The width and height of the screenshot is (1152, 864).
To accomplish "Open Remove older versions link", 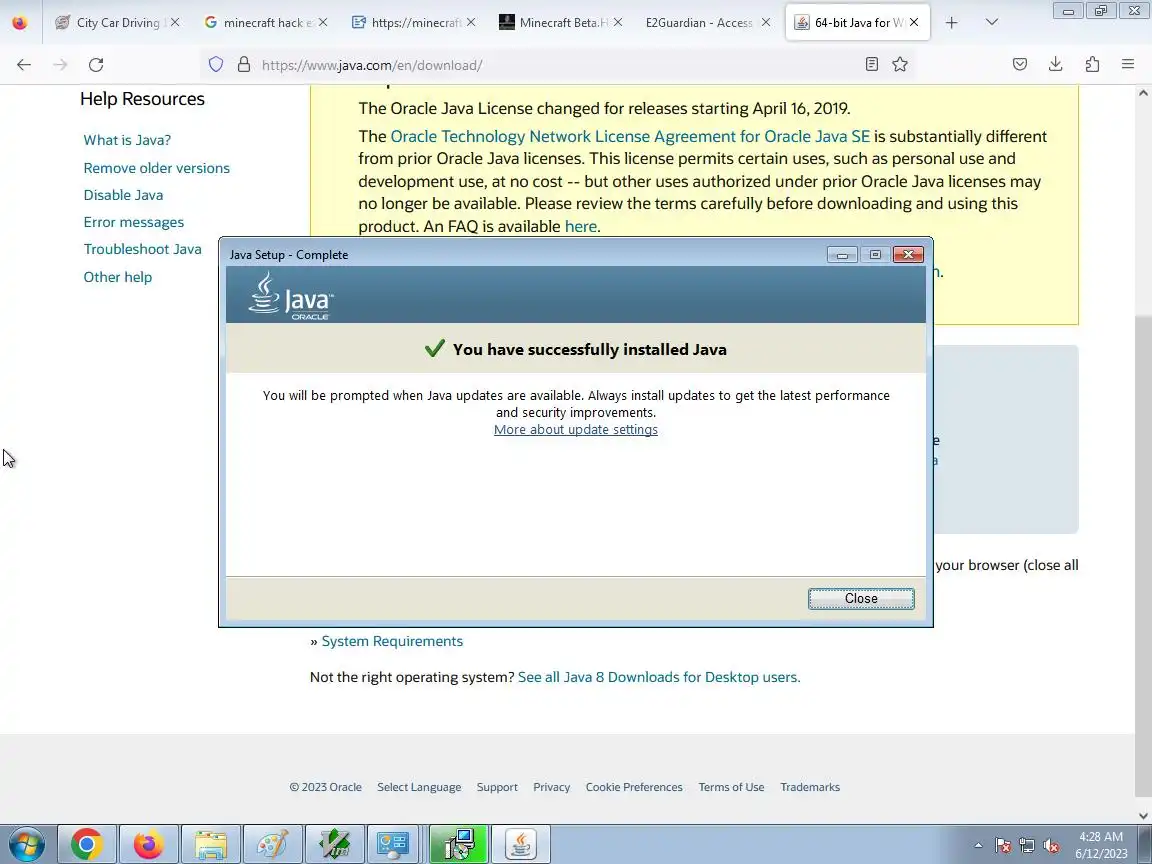I will [x=156, y=168].
